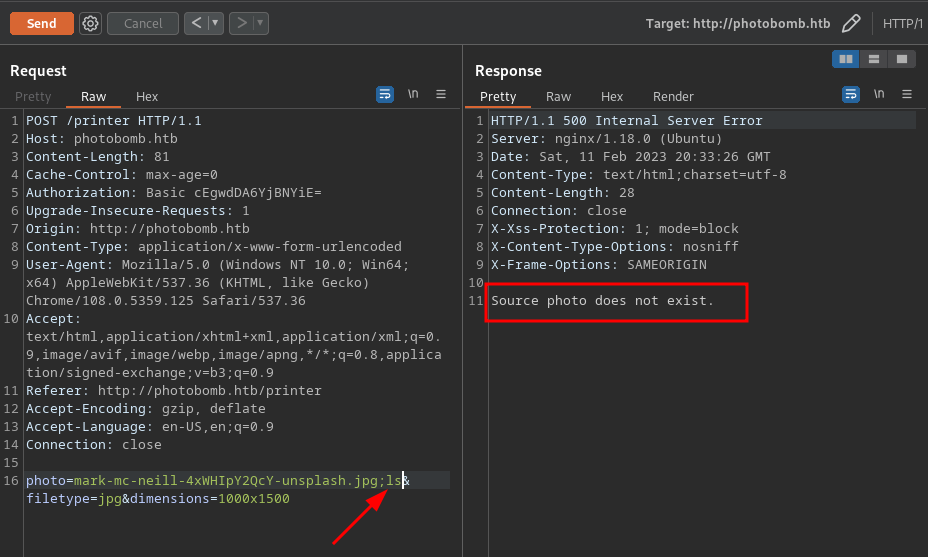
Task: Click the HTTP/1 protocol indicator
Action: (902, 23)
